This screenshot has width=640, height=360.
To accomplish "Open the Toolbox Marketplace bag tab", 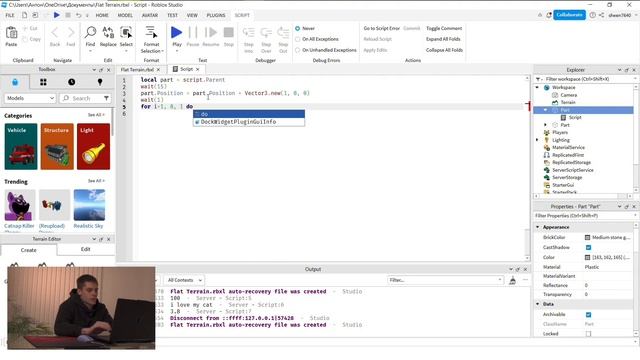I will (15, 82).
